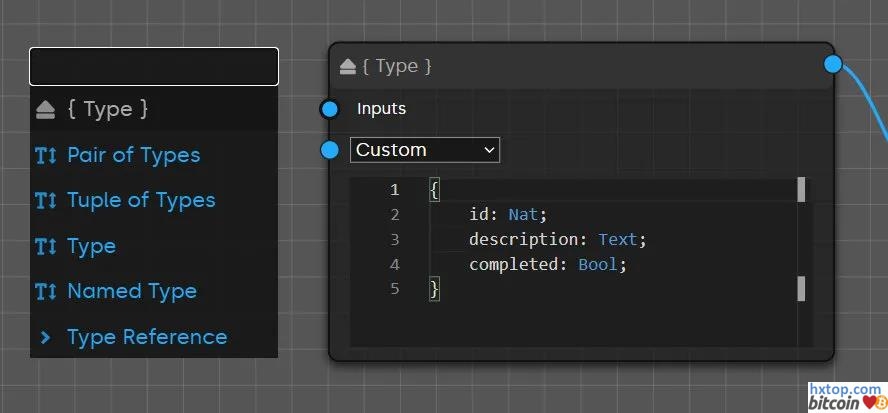Click the search input field above the list
Image resolution: width=888 pixels, height=413 pixels.
coord(154,66)
